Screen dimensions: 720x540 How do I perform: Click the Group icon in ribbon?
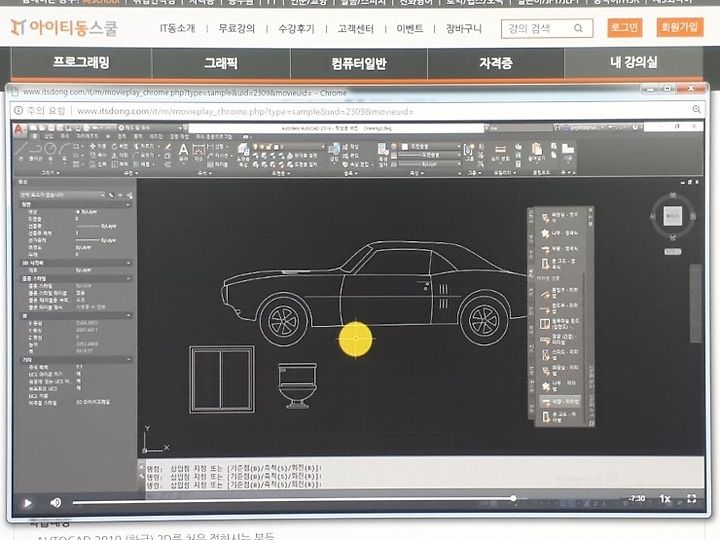tap(468, 151)
